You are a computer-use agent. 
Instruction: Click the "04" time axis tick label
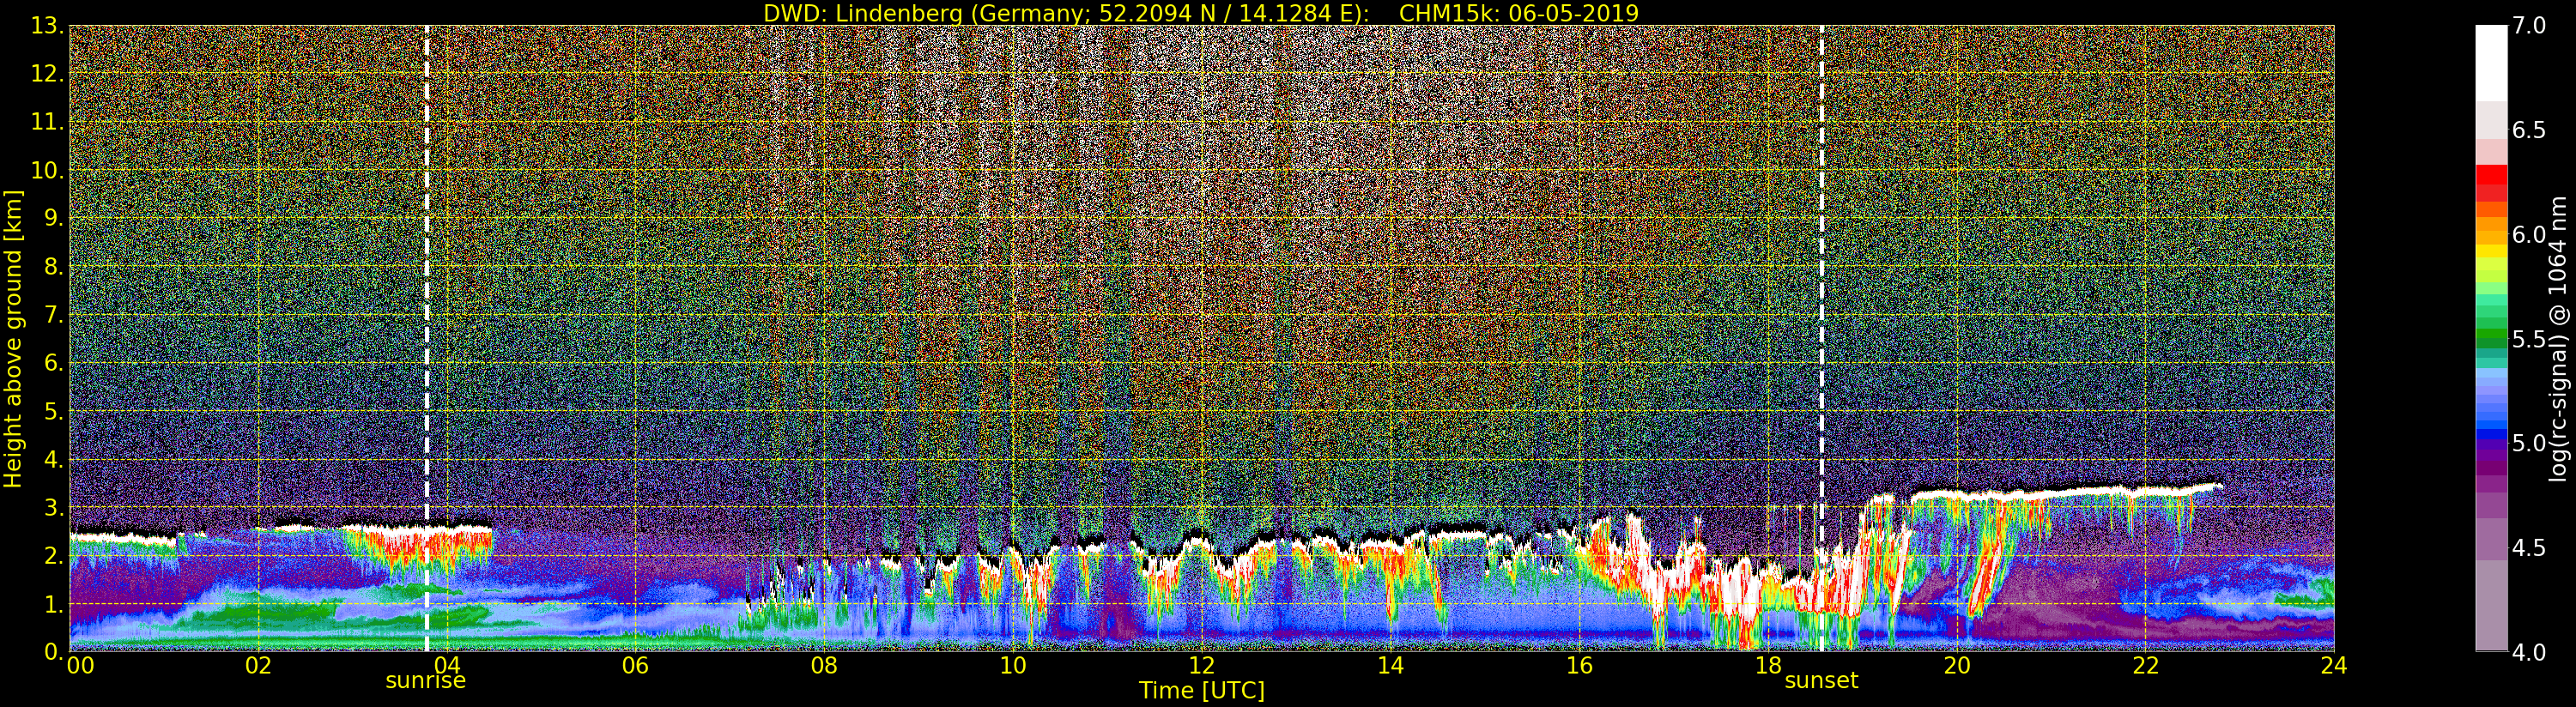[x=447, y=666]
